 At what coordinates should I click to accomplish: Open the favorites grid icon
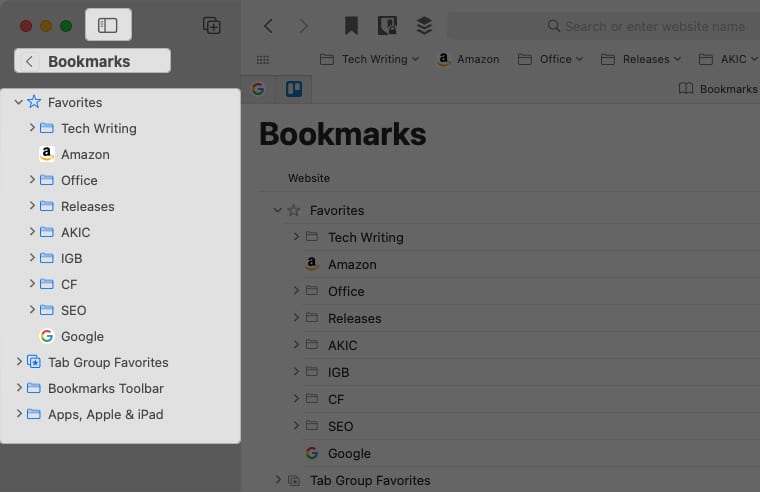pos(263,60)
